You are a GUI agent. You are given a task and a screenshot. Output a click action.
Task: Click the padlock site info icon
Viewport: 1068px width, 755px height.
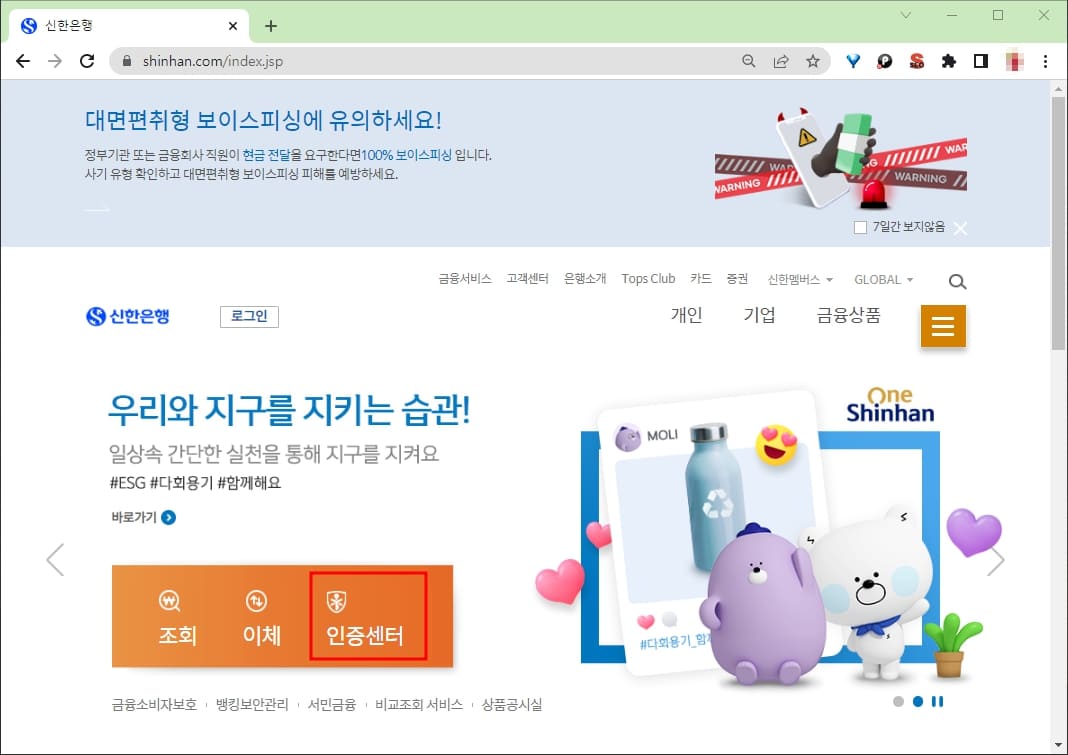(x=127, y=61)
